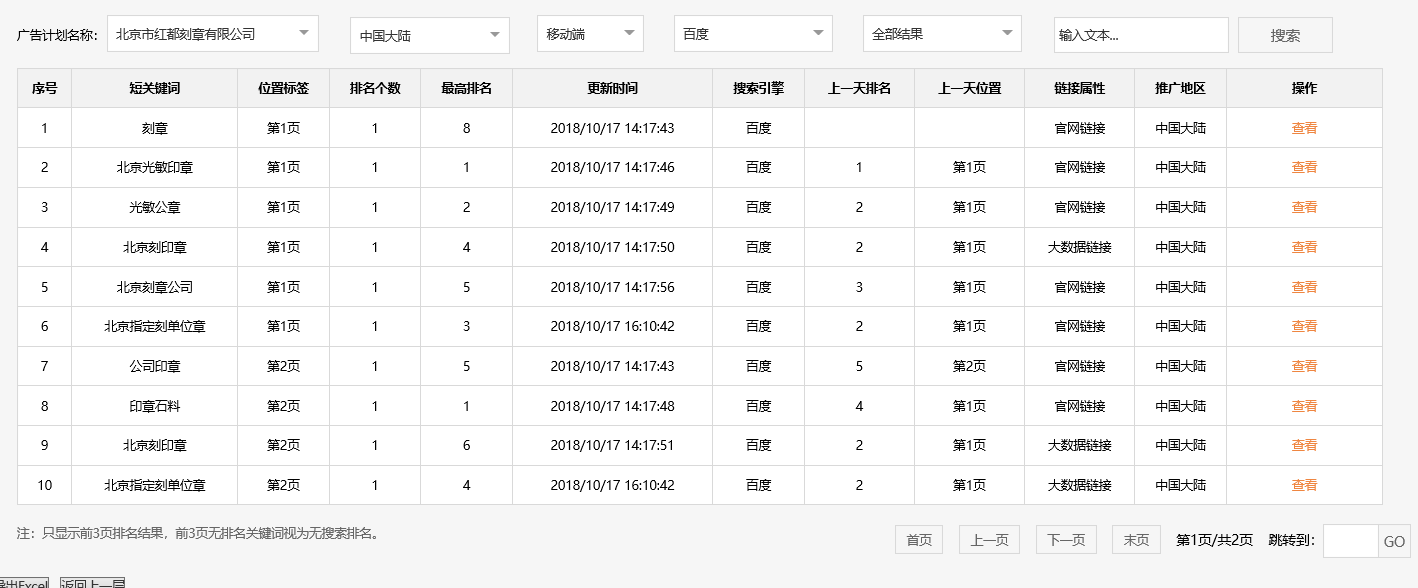Open 查看 details for 公司印章
Screen dimensions: 1418x588
point(1304,366)
